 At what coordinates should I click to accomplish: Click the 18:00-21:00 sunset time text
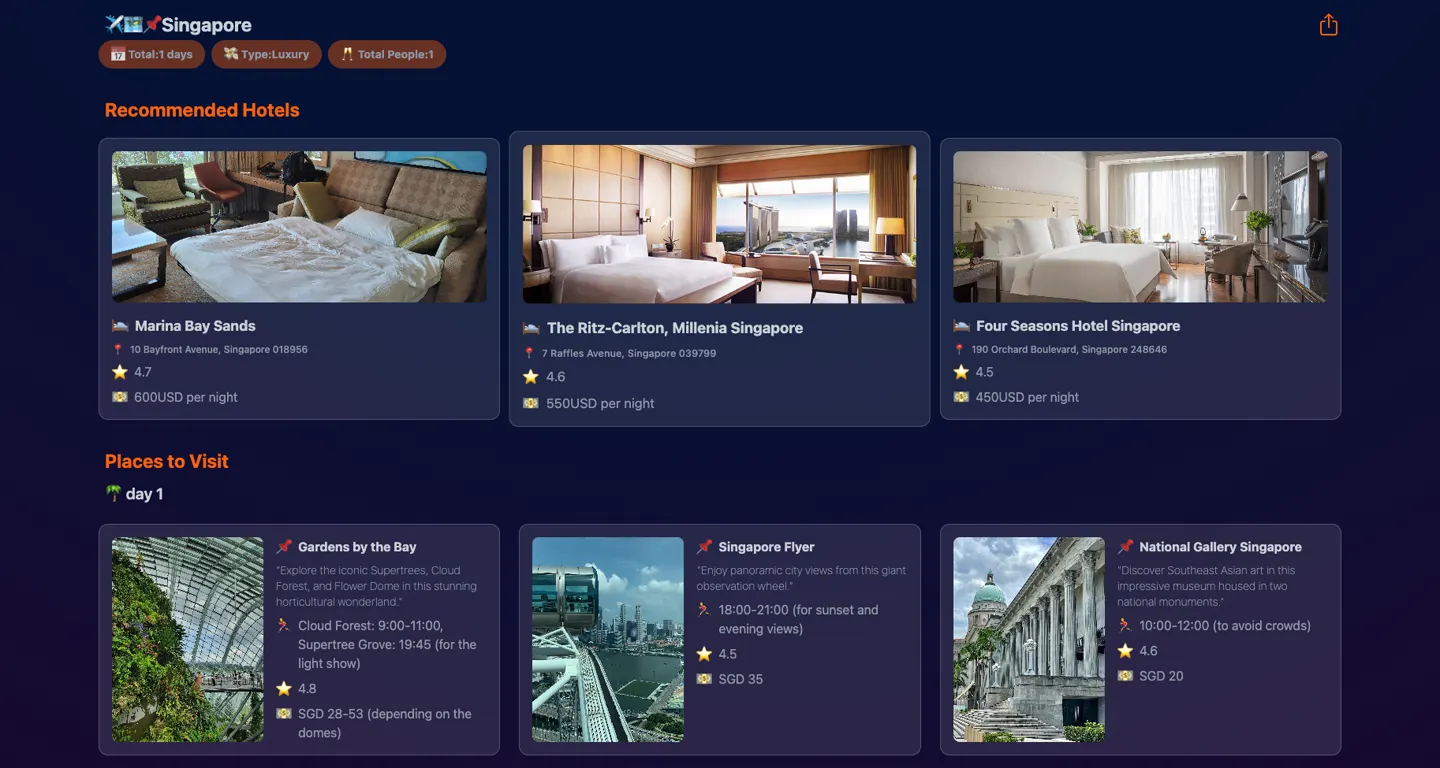click(x=798, y=619)
